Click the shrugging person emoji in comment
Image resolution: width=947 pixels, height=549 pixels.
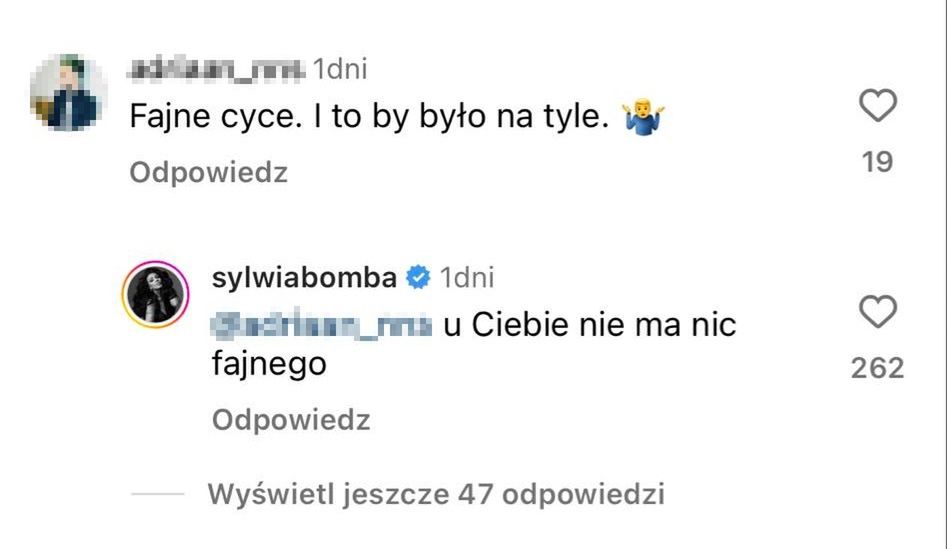[643, 119]
